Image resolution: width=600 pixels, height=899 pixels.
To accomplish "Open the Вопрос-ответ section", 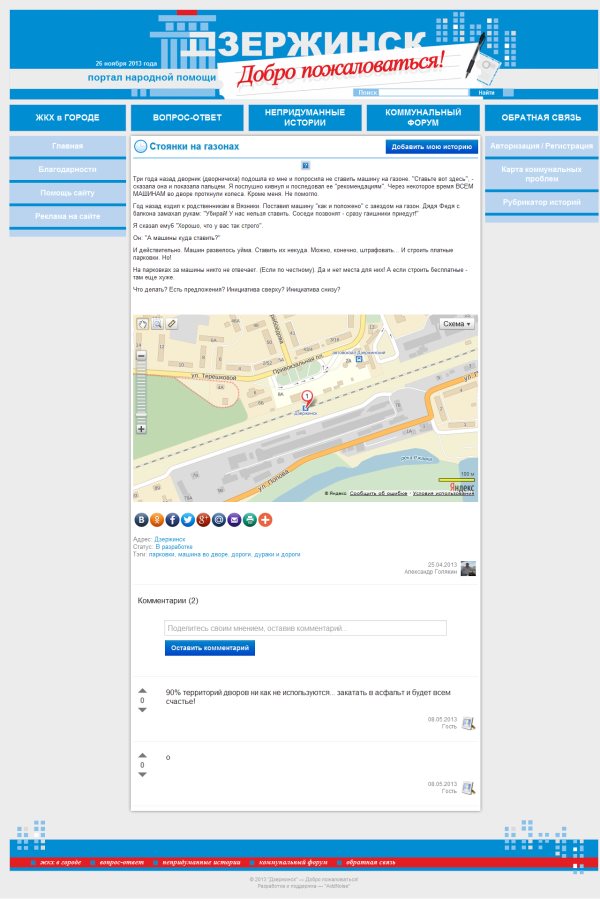I will pos(187,118).
